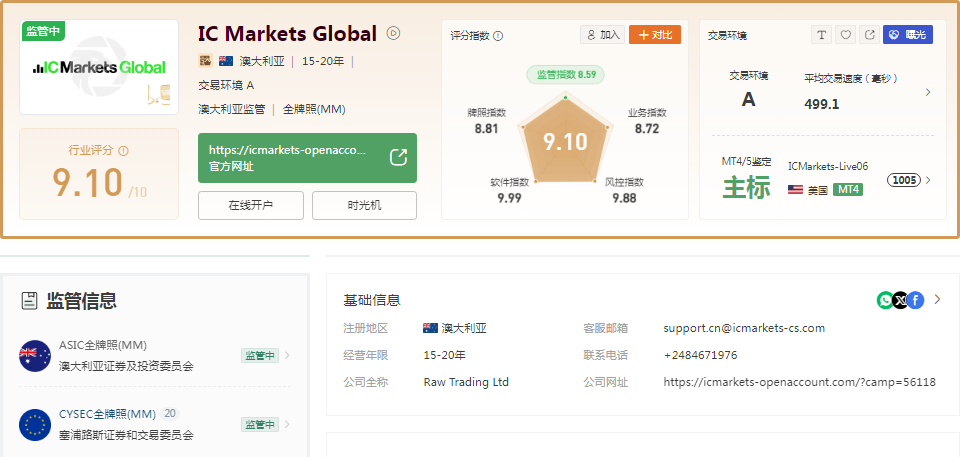960x457 pixels.
Task: Select the 9.10 industry score on the left card
Action: coord(88,183)
